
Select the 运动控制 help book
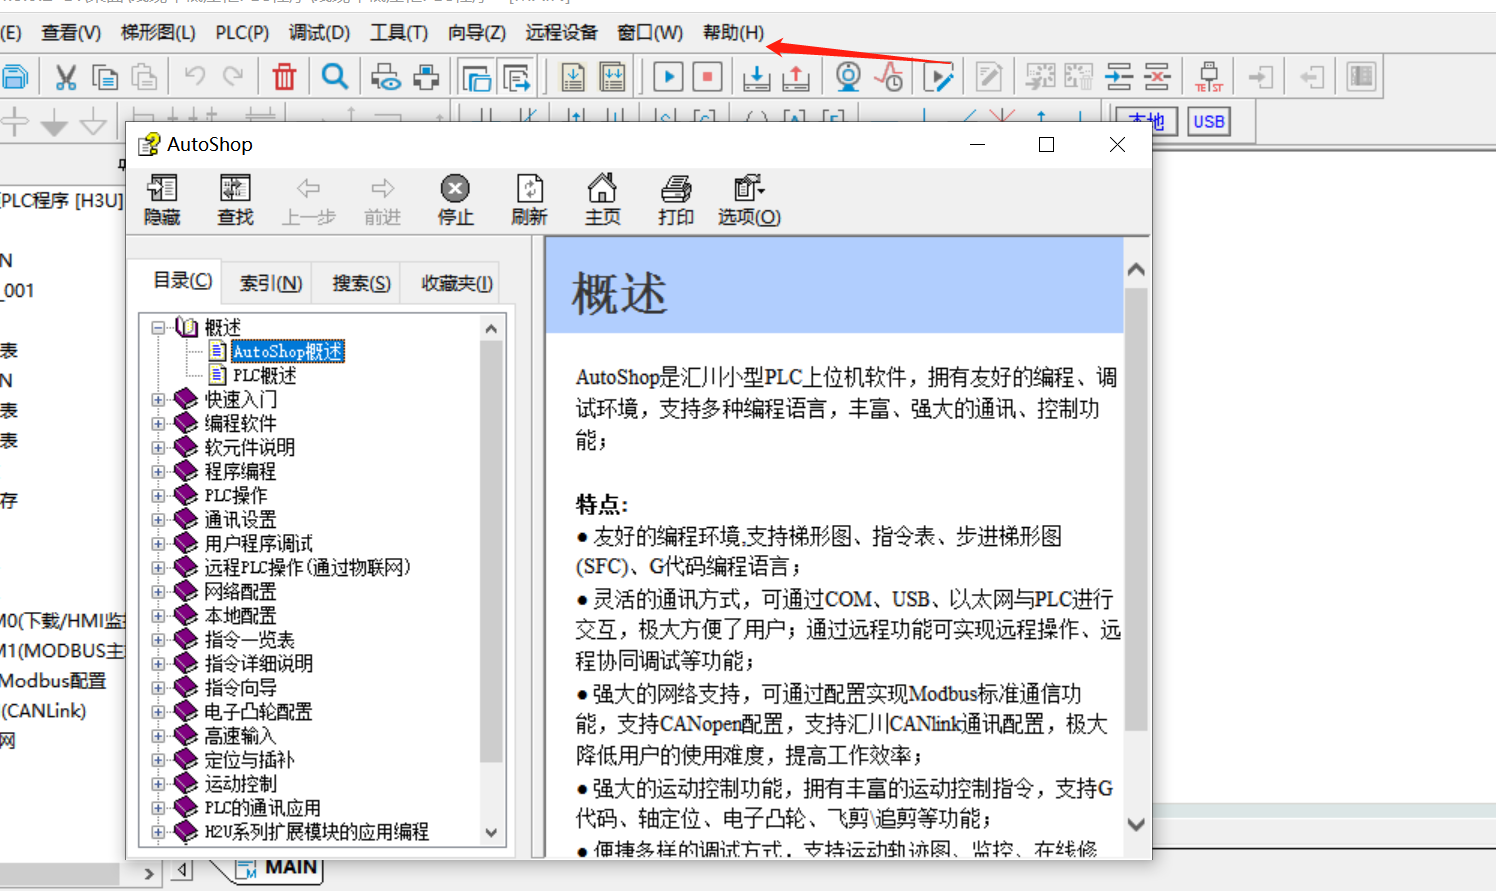pyautogui.click(x=240, y=783)
